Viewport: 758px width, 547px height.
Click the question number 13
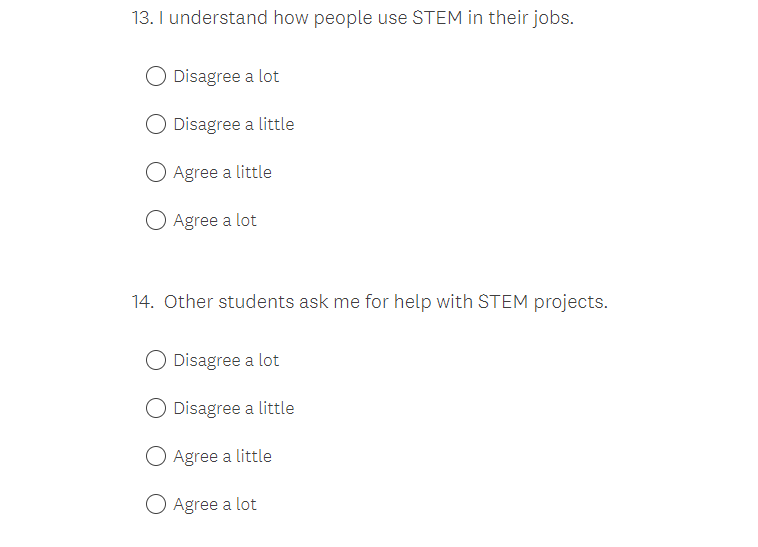[141, 18]
